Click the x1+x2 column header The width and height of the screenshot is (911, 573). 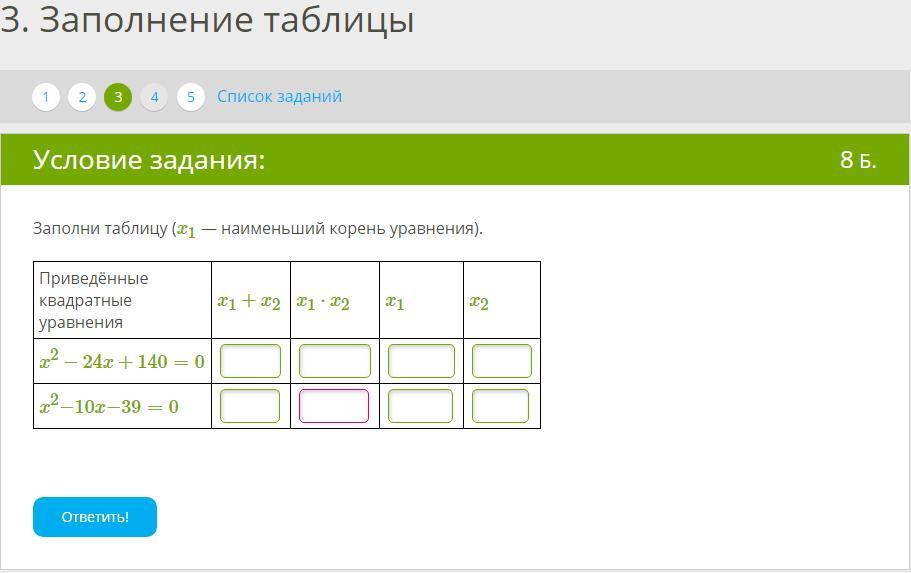click(x=249, y=302)
